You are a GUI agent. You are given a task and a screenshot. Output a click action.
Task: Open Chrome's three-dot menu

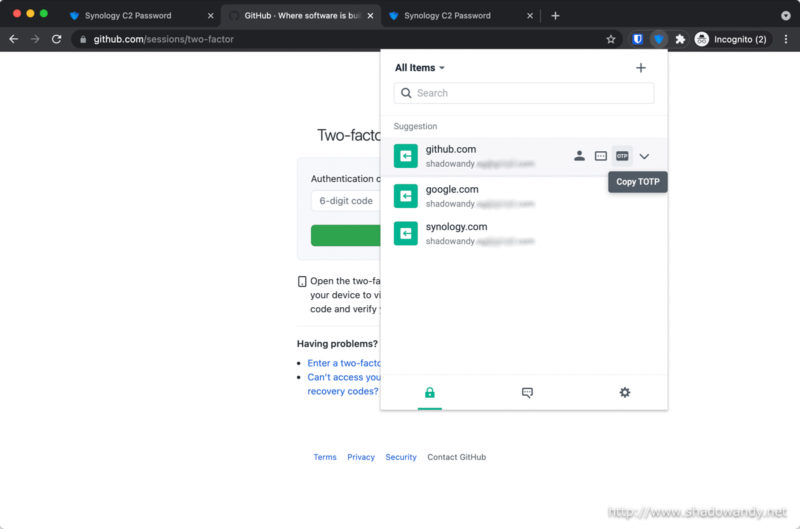(785, 39)
